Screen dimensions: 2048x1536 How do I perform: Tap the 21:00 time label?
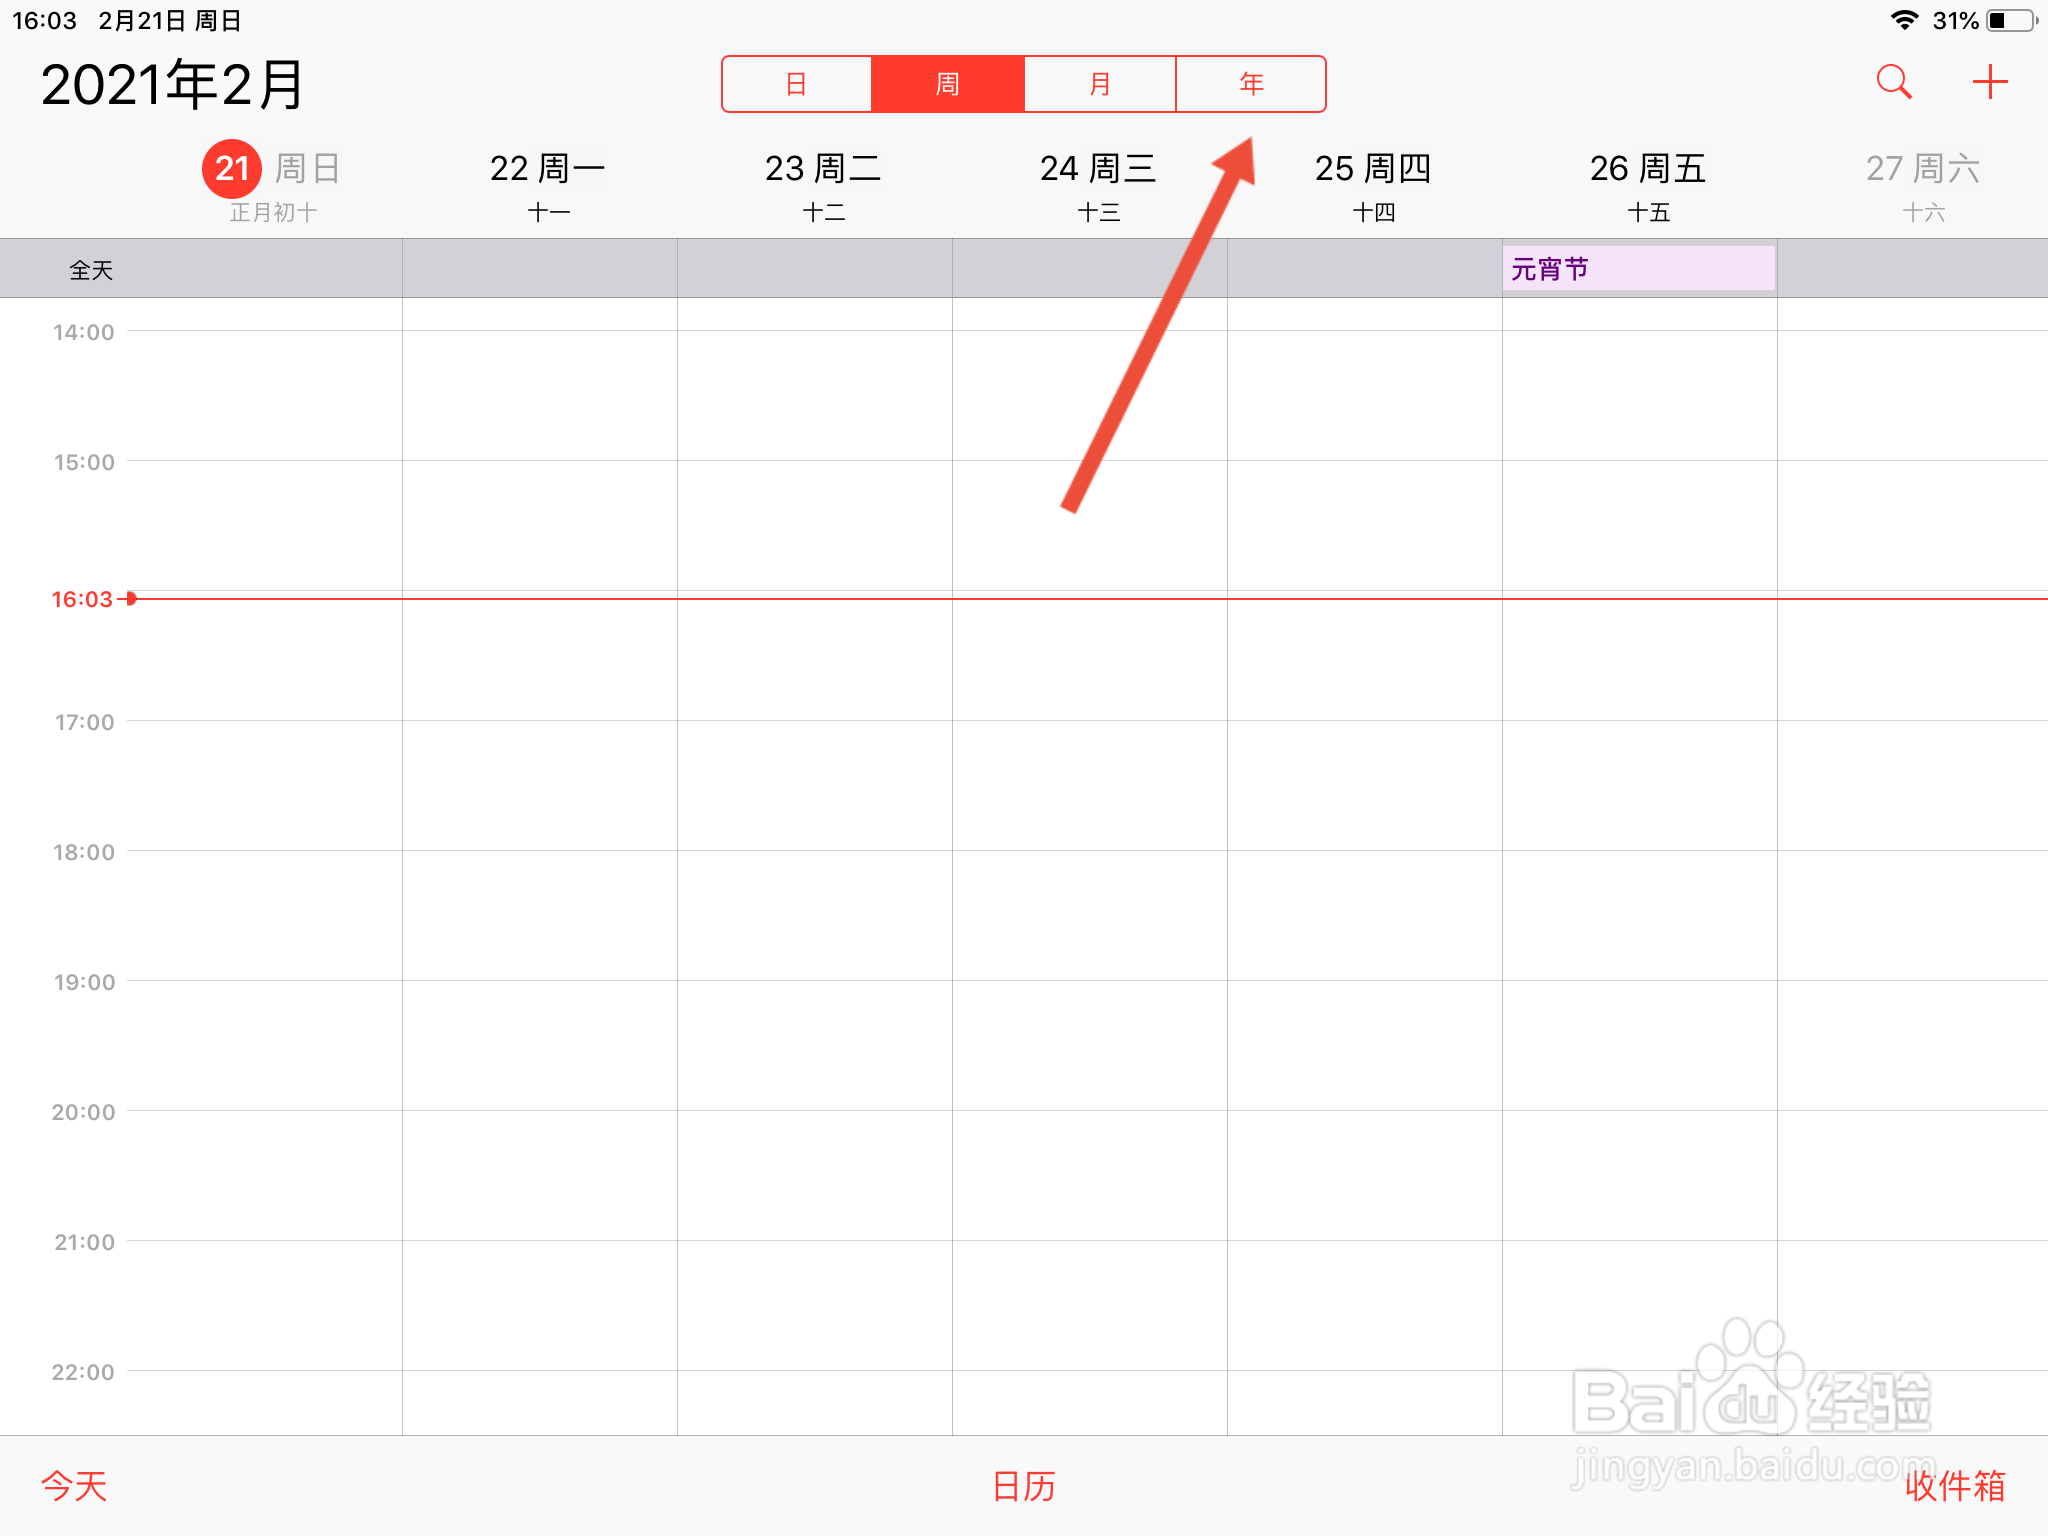coord(84,1242)
